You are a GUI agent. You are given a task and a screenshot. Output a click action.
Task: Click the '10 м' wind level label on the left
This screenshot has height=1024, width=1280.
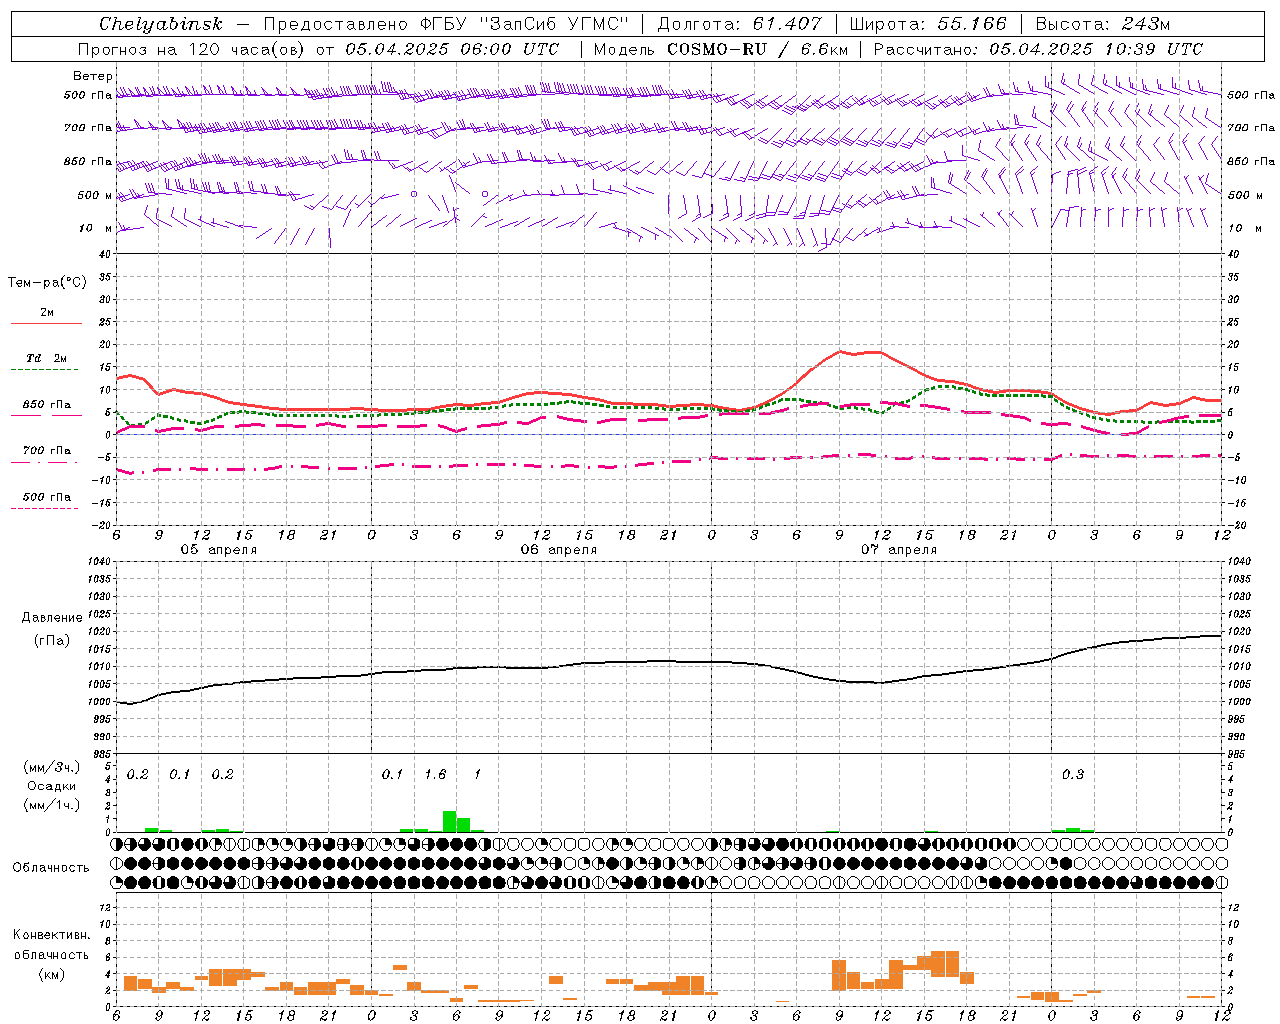96,229
